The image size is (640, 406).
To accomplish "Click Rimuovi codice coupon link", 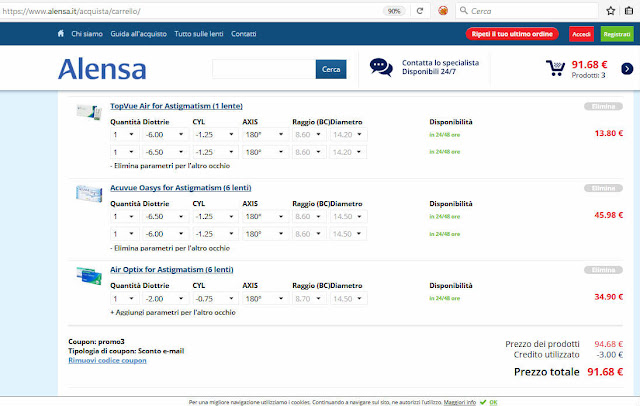I will point(107,360).
